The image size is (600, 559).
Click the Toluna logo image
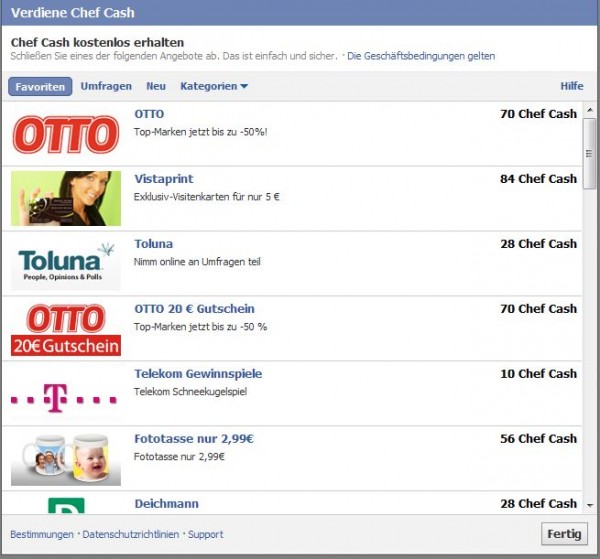(65, 264)
